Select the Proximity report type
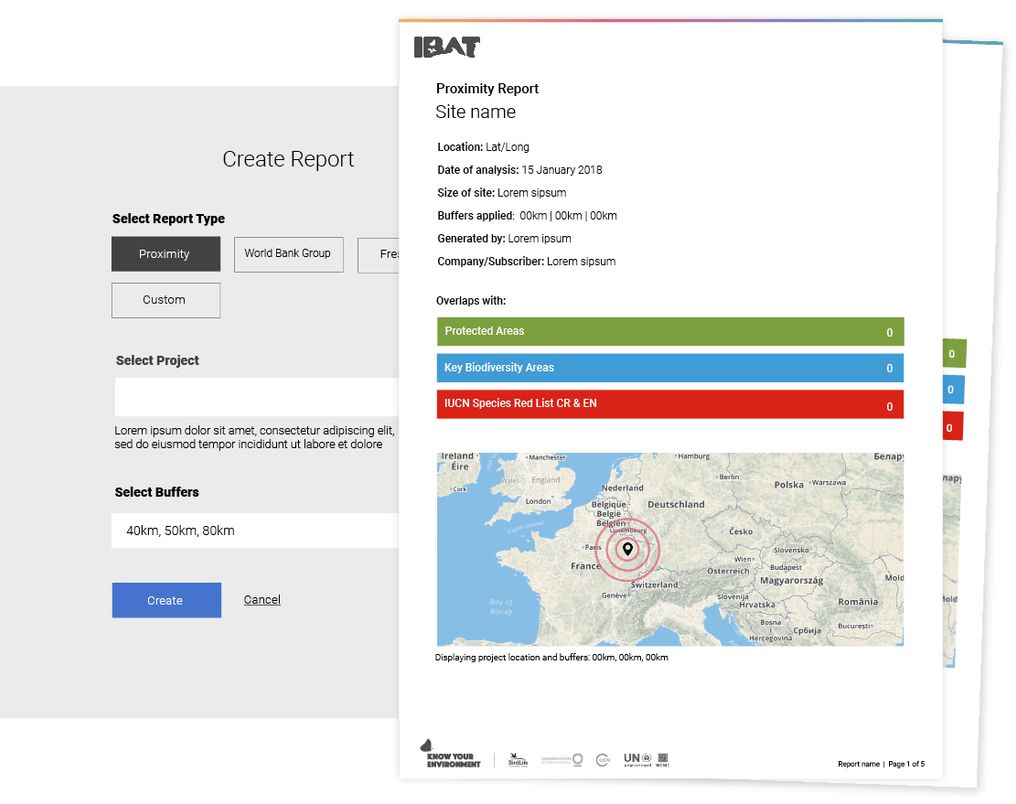 (x=165, y=254)
